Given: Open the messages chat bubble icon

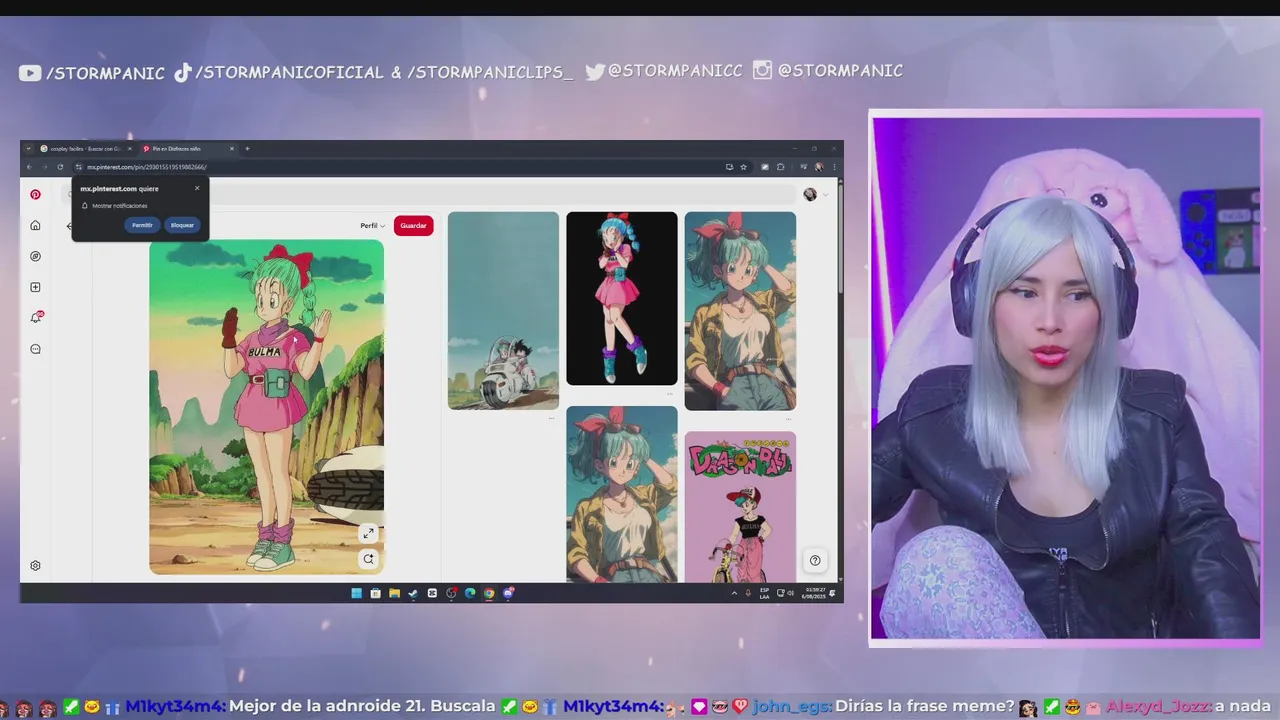Looking at the screenshot, I should pos(35,349).
